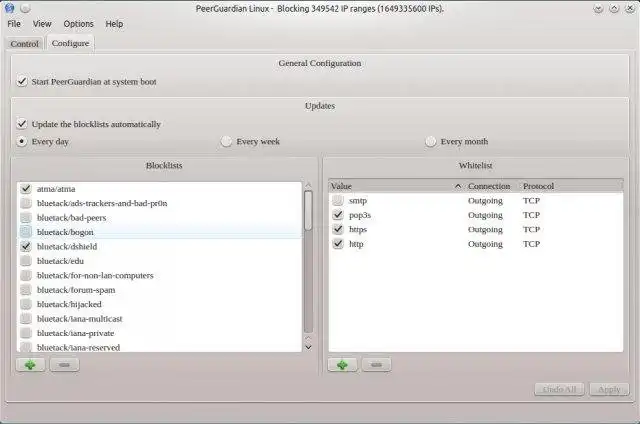Open the View menu
Screen dimensions: 640x424
42,24
